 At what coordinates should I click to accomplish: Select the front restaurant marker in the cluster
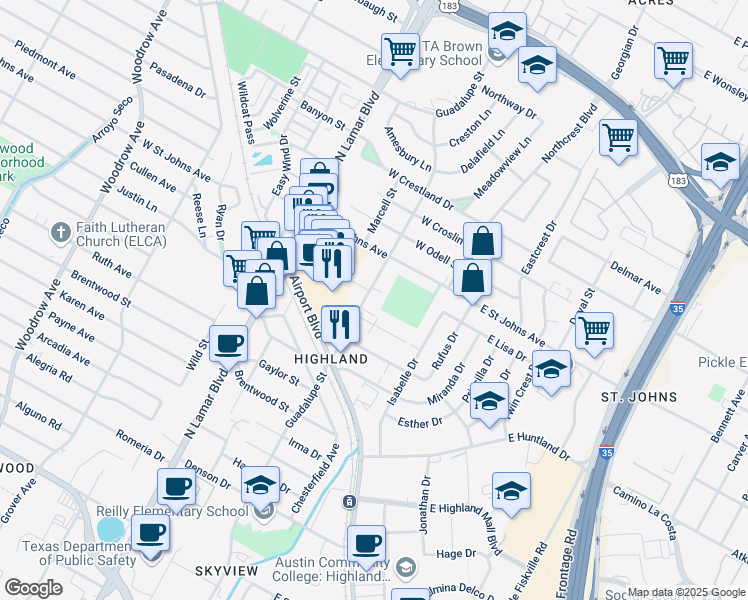click(x=332, y=264)
